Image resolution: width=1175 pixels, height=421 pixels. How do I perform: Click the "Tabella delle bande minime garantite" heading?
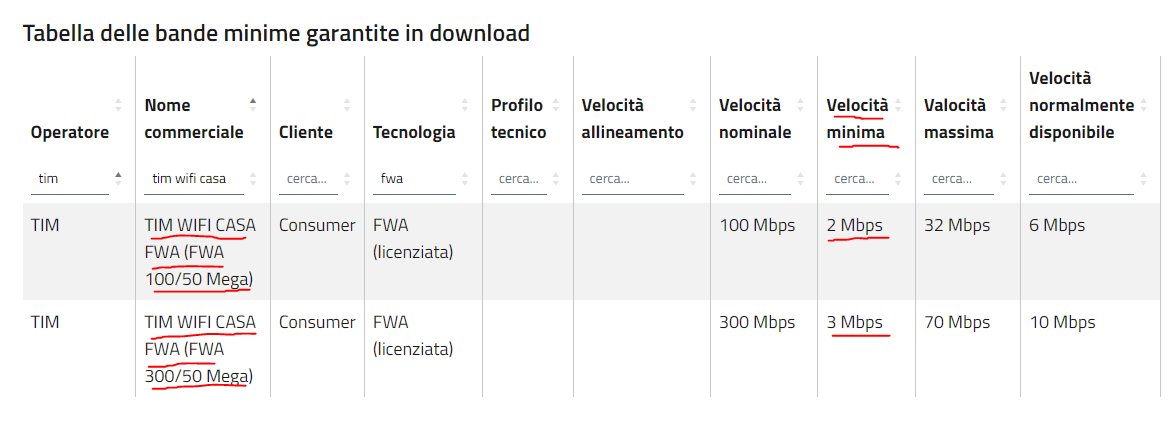coord(276,33)
